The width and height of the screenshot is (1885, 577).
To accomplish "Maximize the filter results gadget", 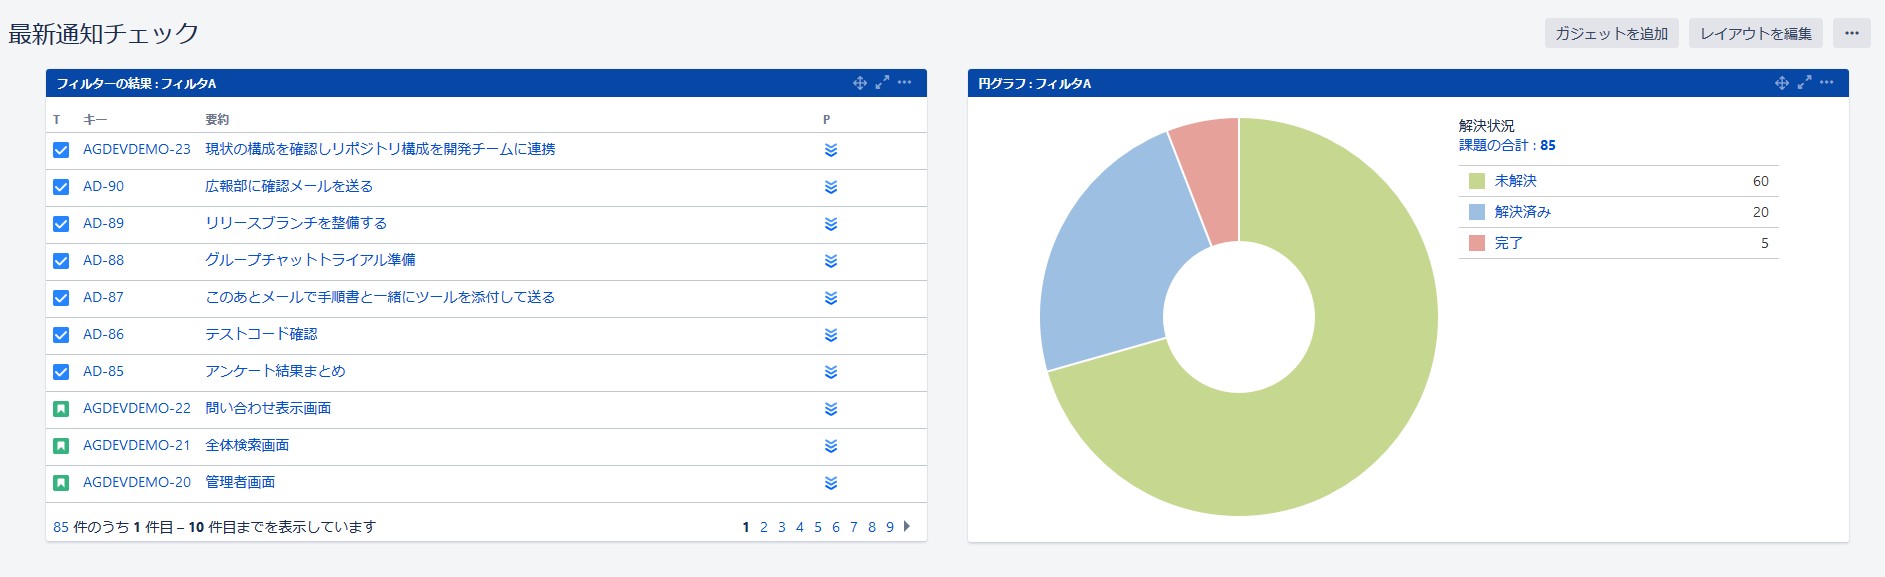I will click(882, 83).
